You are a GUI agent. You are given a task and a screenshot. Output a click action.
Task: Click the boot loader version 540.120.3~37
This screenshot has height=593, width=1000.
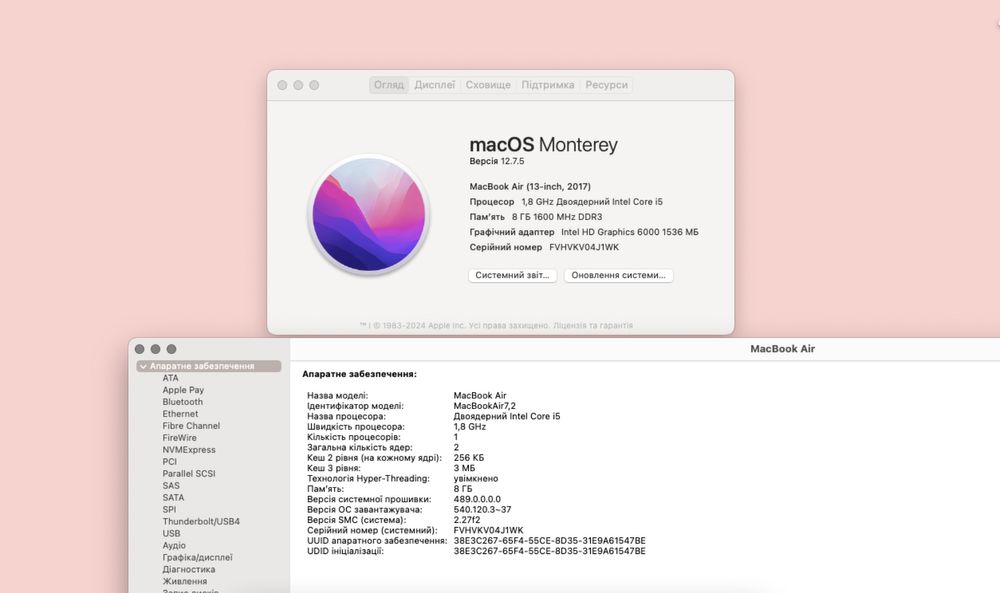click(x=482, y=509)
